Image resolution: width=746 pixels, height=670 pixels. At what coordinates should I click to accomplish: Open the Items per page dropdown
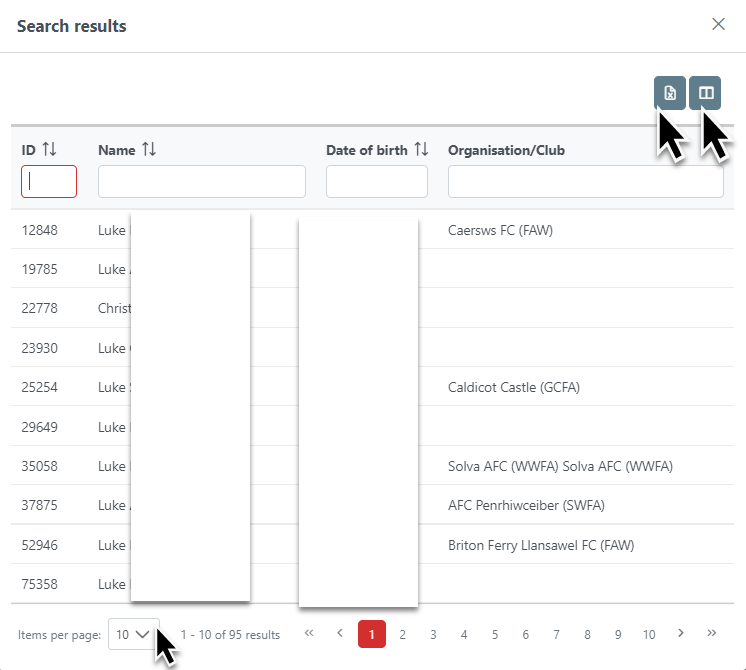133,634
